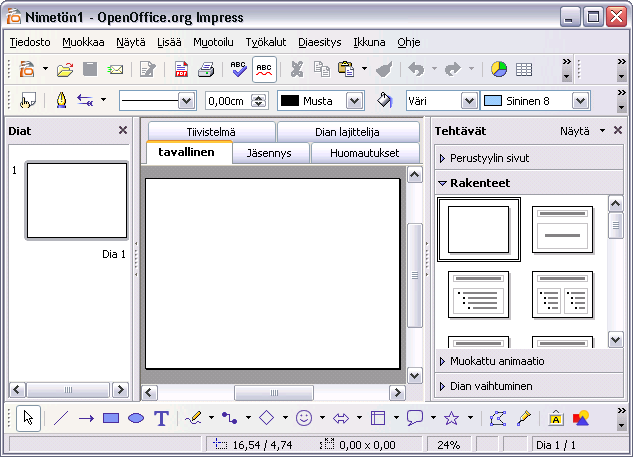Open the Tiedosto menu
The height and width of the screenshot is (457, 633).
[x=30, y=42]
